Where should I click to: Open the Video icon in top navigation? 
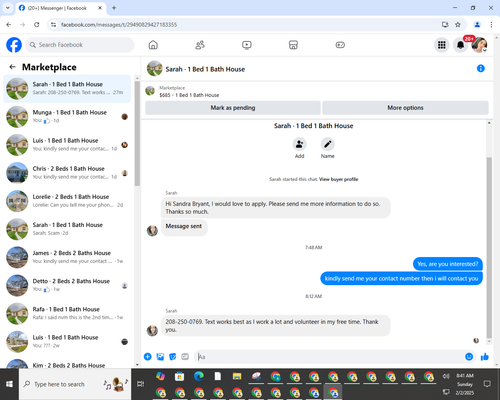(247, 45)
